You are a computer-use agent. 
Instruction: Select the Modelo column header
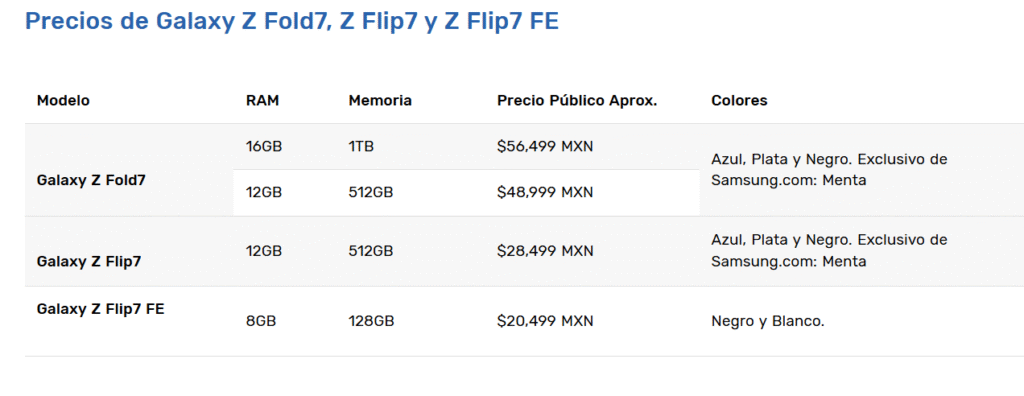click(x=63, y=101)
